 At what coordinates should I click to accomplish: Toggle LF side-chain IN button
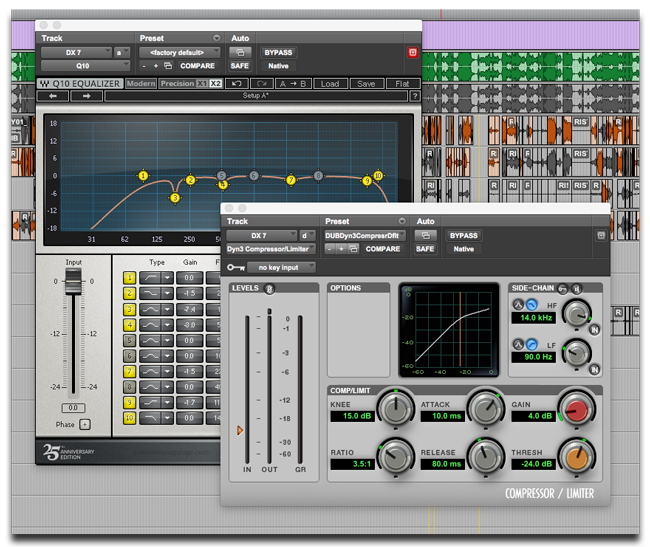(594, 369)
